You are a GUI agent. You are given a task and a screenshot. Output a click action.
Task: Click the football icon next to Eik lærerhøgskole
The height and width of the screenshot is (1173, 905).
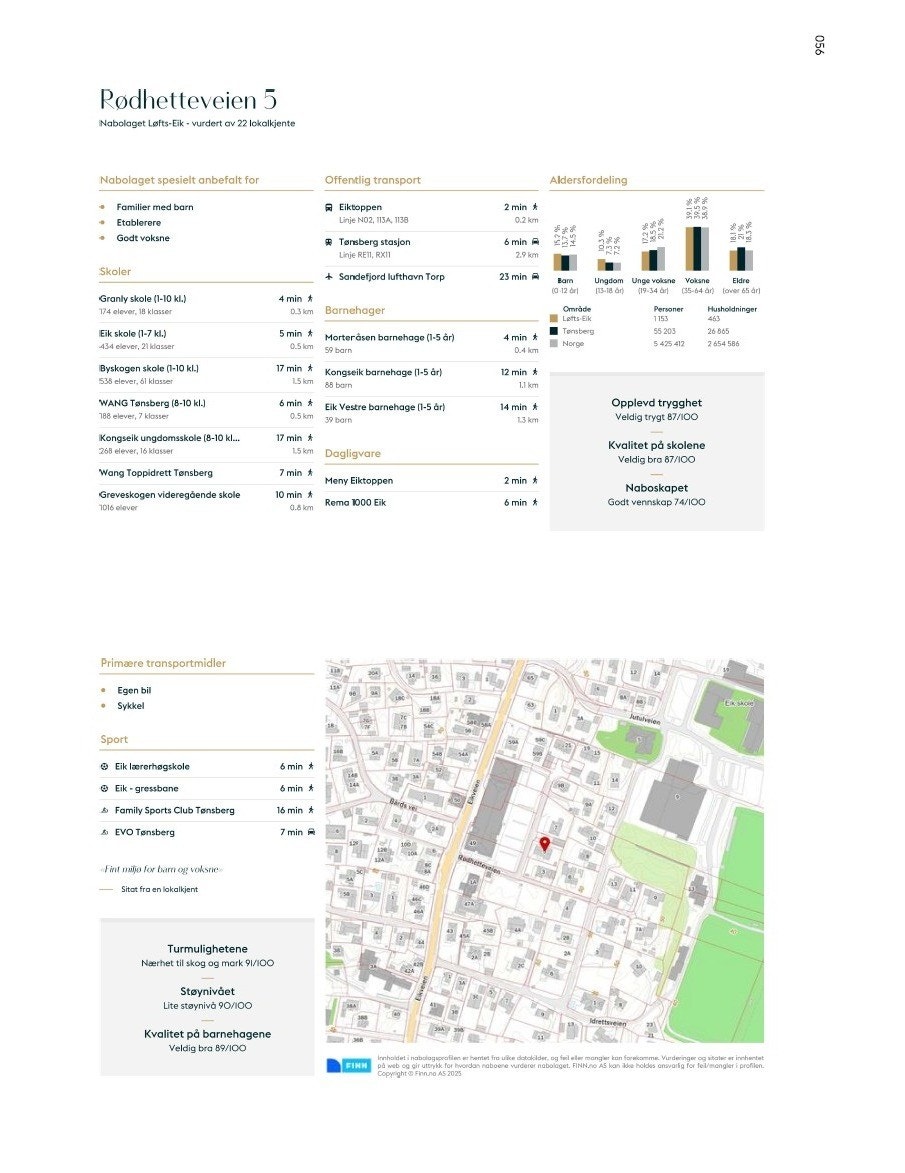point(103,766)
